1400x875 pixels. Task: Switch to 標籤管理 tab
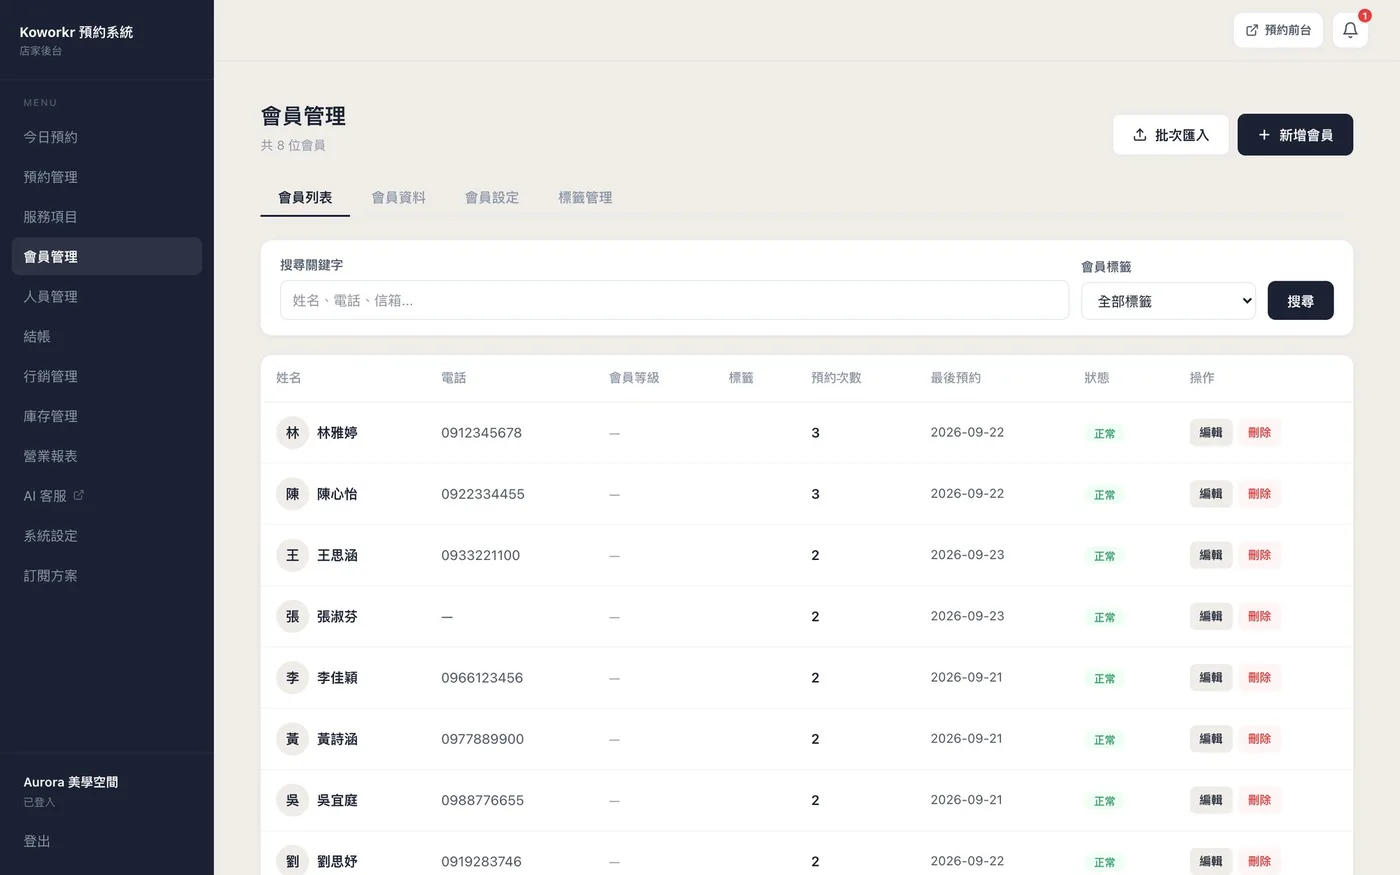tap(585, 198)
